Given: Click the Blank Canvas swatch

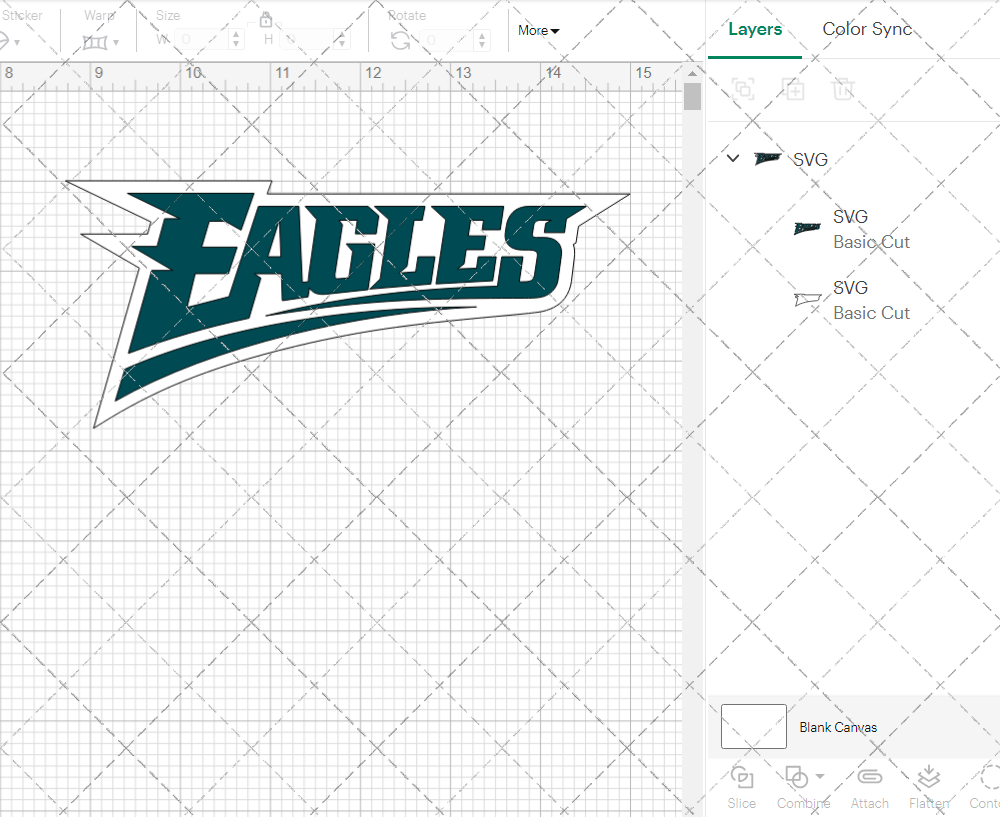Looking at the screenshot, I should click(x=753, y=726).
